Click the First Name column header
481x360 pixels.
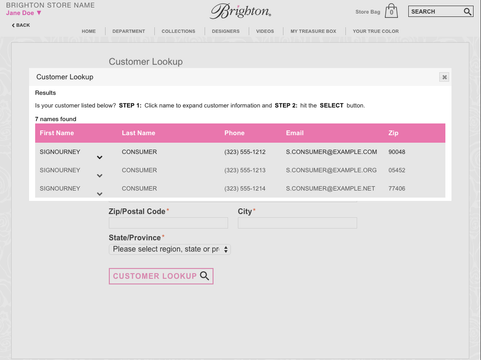(57, 133)
